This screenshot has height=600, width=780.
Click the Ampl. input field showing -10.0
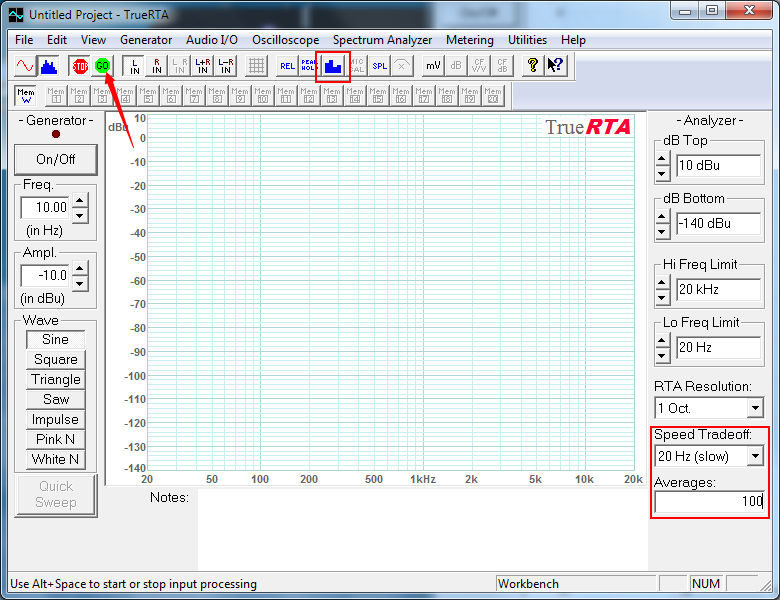pyautogui.click(x=45, y=276)
